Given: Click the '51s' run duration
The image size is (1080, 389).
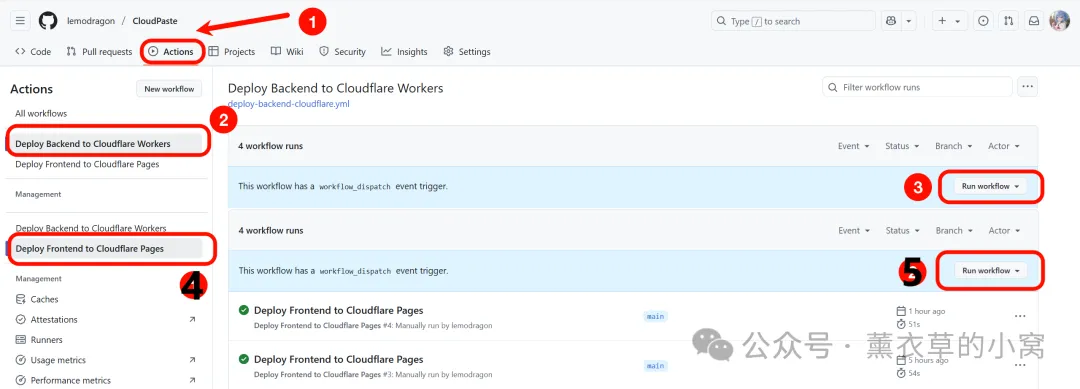Looking at the screenshot, I should point(915,324).
